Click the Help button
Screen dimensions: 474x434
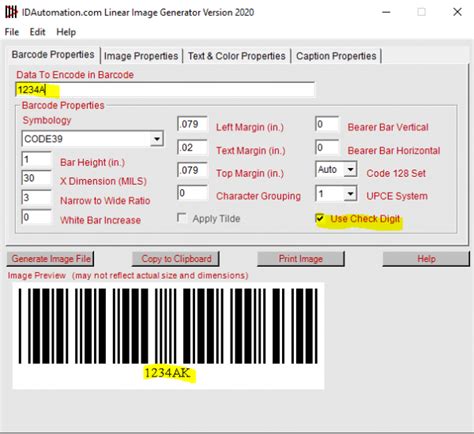(x=426, y=259)
